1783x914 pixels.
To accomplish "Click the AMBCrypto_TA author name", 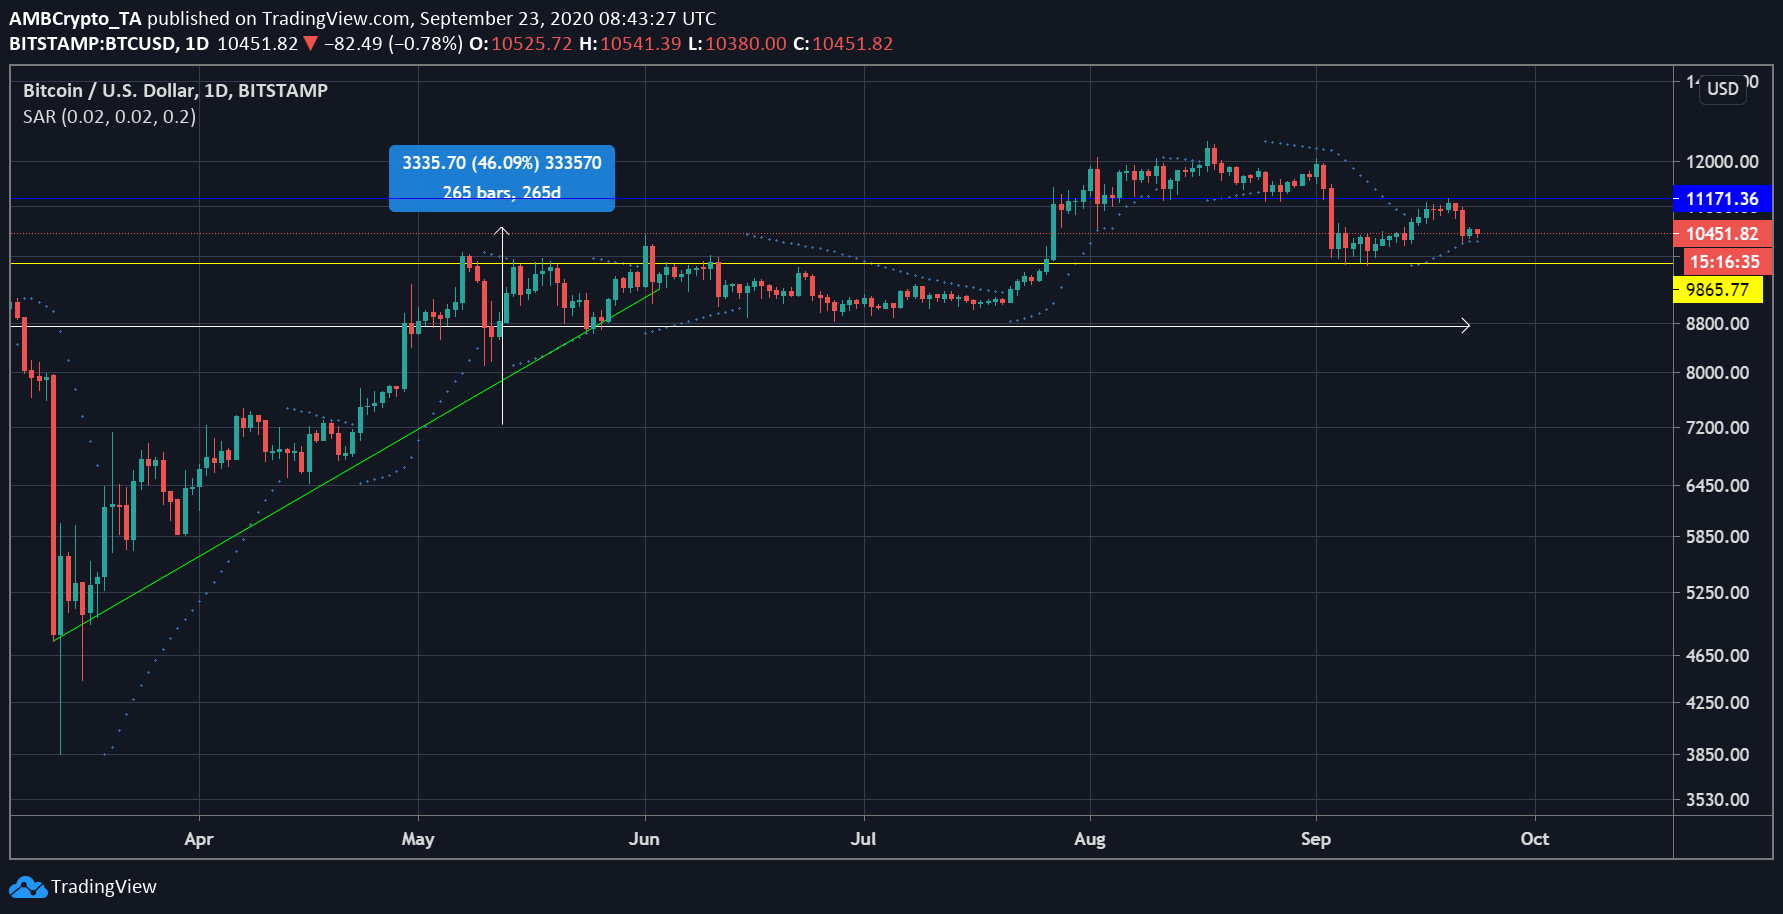I will coord(75,19).
